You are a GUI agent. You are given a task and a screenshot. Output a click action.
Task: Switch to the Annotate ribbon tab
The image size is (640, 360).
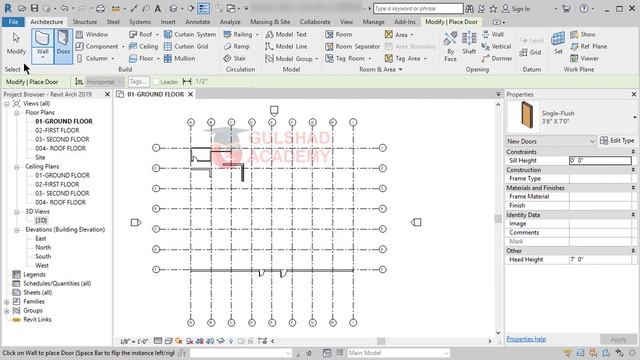[x=198, y=22]
